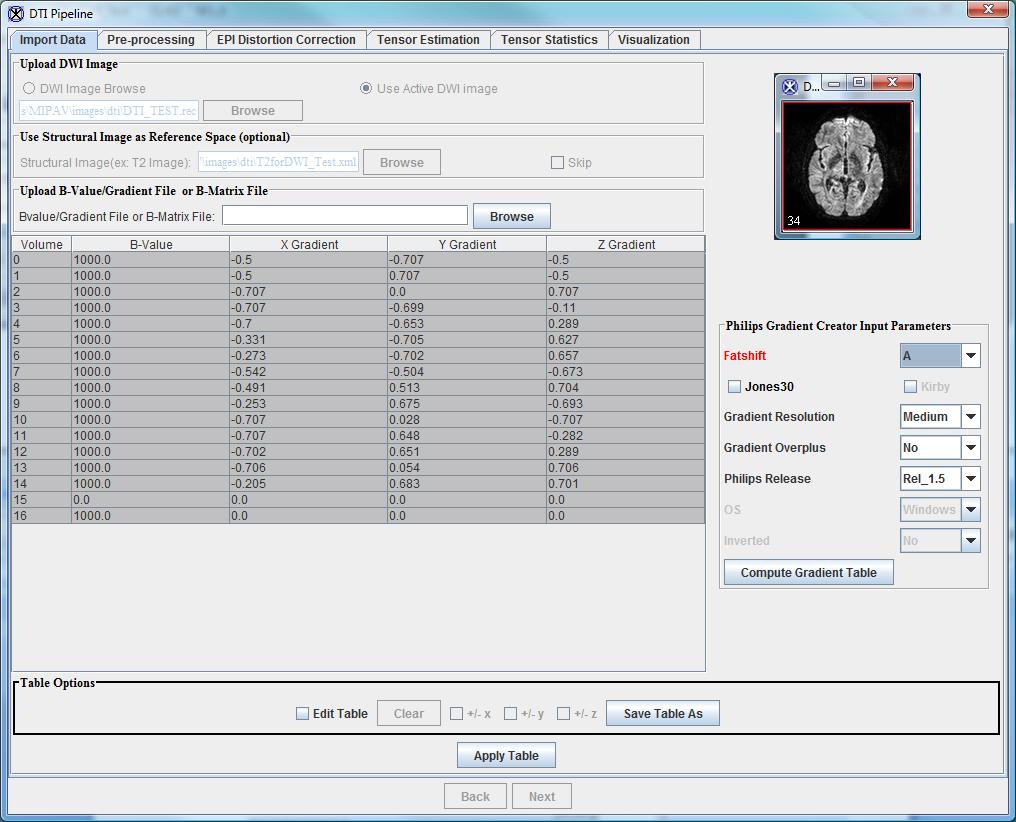Maximize the small DWI image window
Viewport: 1016px width, 822px height.
coord(858,83)
